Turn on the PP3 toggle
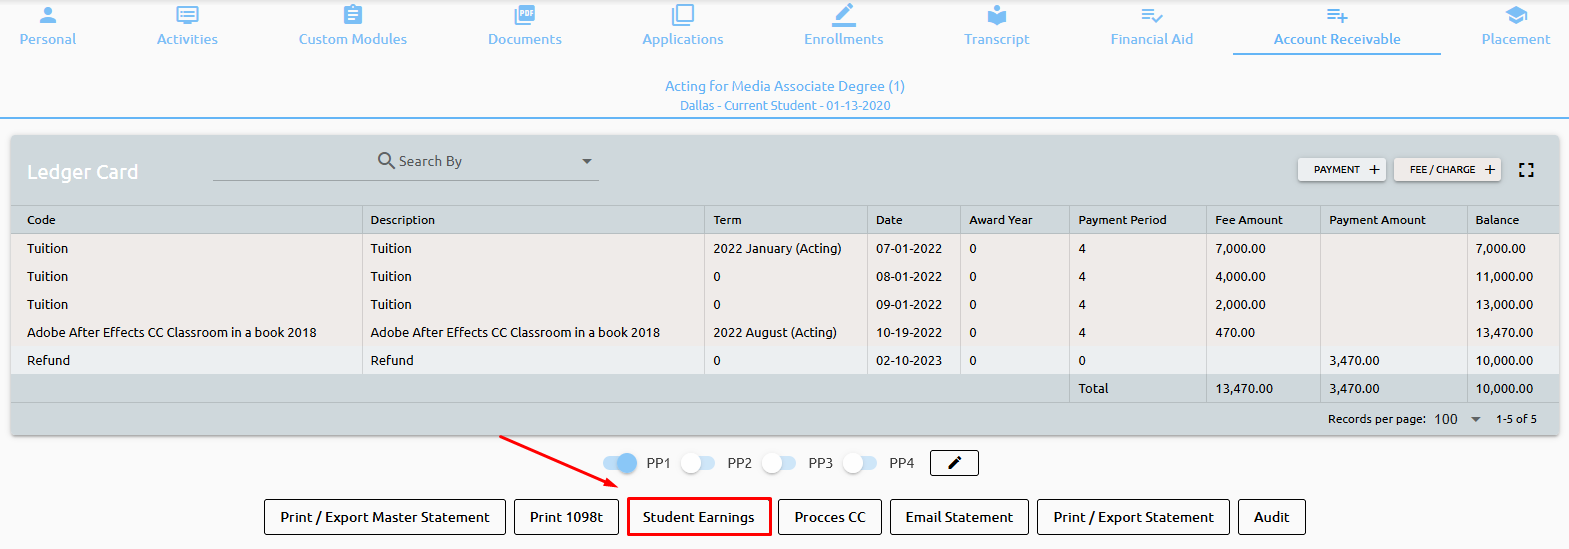The height and width of the screenshot is (549, 1569). [779, 463]
